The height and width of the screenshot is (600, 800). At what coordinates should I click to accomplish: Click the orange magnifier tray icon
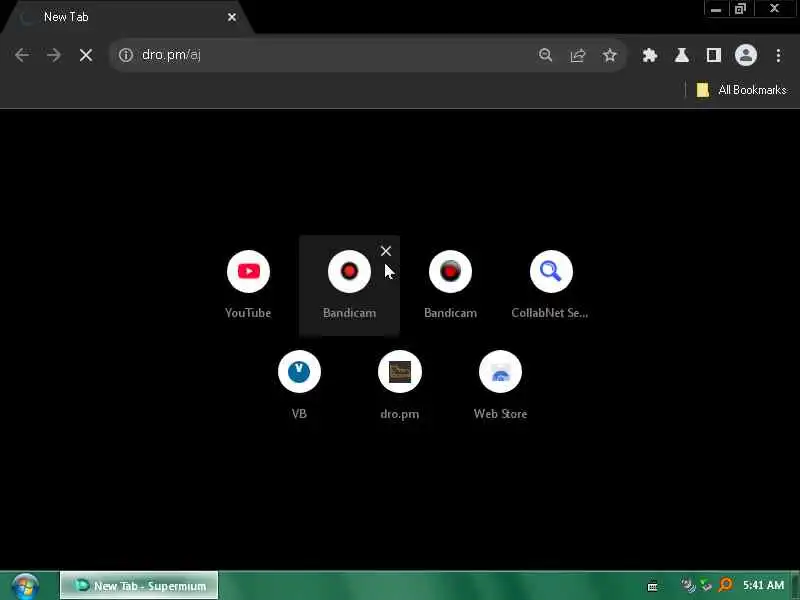point(725,585)
